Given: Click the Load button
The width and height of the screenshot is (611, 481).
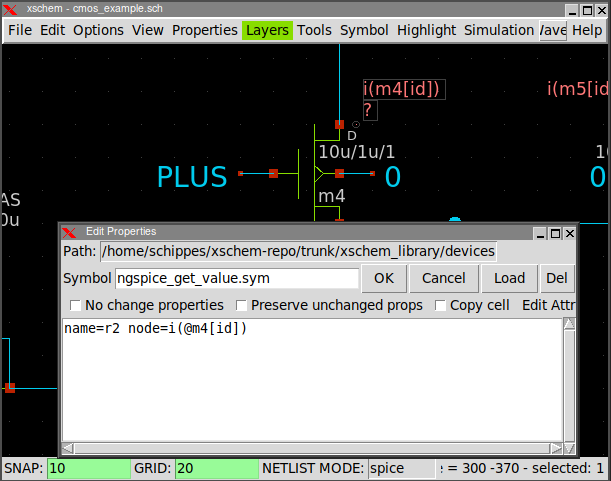Looking at the screenshot, I should pyautogui.click(x=509, y=278).
